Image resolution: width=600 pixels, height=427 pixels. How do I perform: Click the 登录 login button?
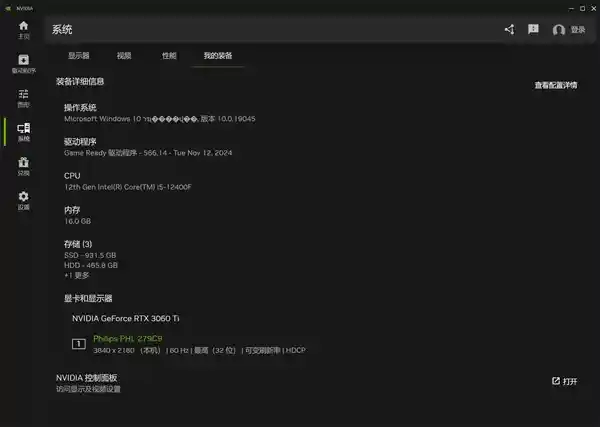point(578,29)
